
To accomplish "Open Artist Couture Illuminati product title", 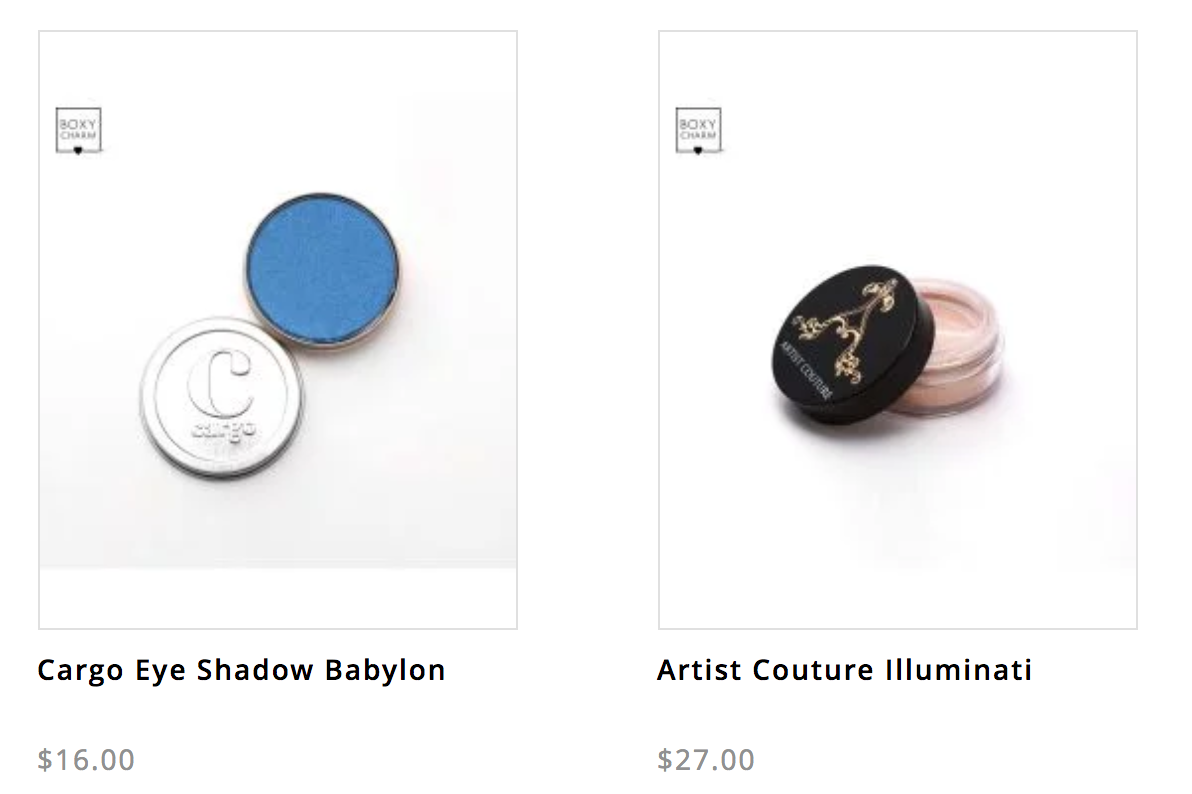I will (x=845, y=670).
